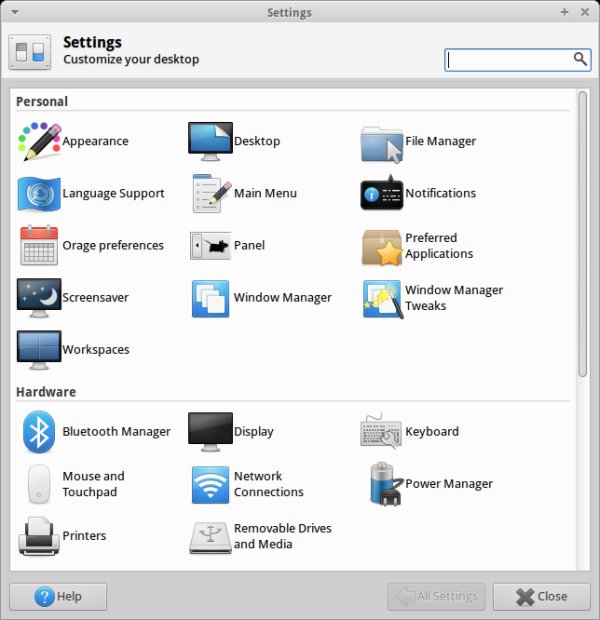Click the 'Network Connections' label
Screen dimensions: 600x620
[x=269, y=484]
